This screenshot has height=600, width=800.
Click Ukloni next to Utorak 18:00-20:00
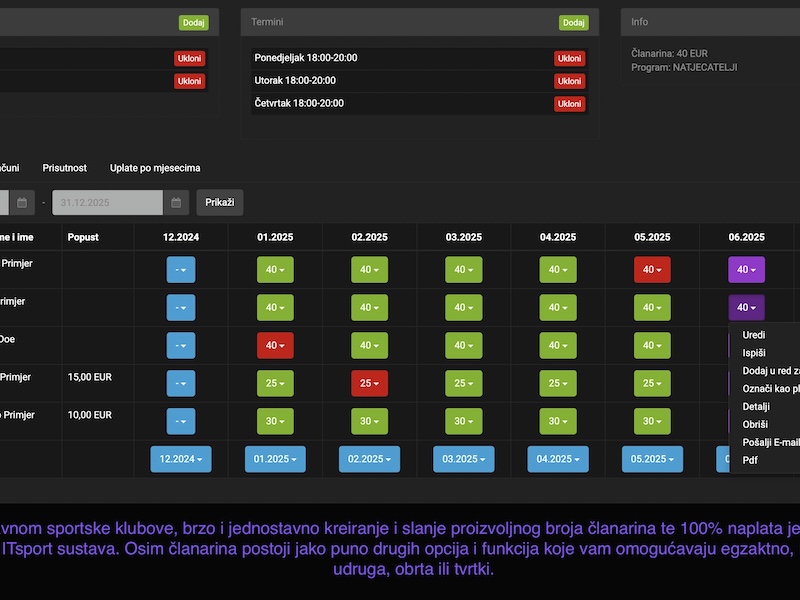pos(569,81)
